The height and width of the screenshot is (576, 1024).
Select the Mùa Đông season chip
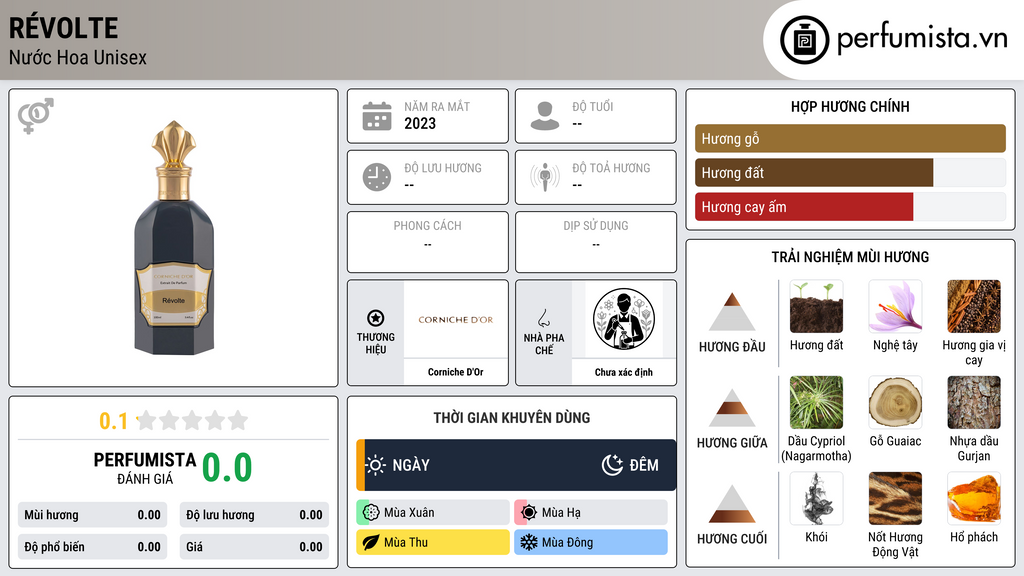[x=591, y=542]
